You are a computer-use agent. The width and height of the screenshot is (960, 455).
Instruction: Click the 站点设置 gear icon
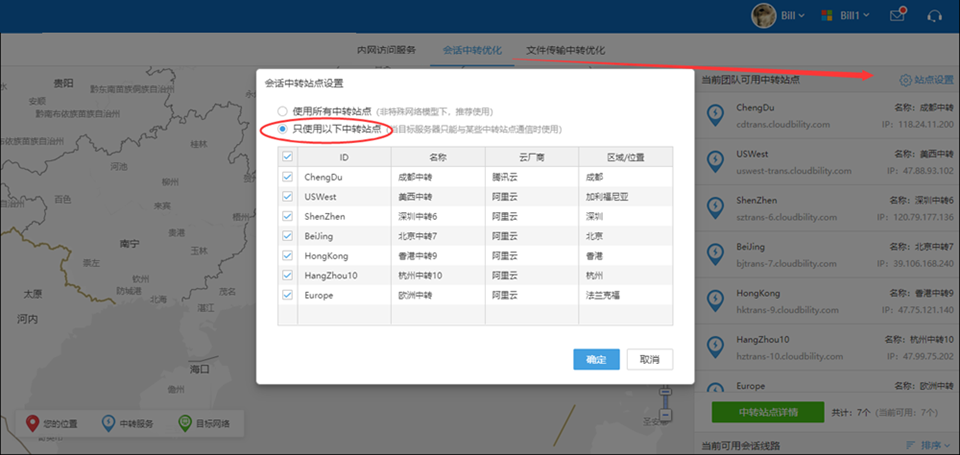click(905, 80)
